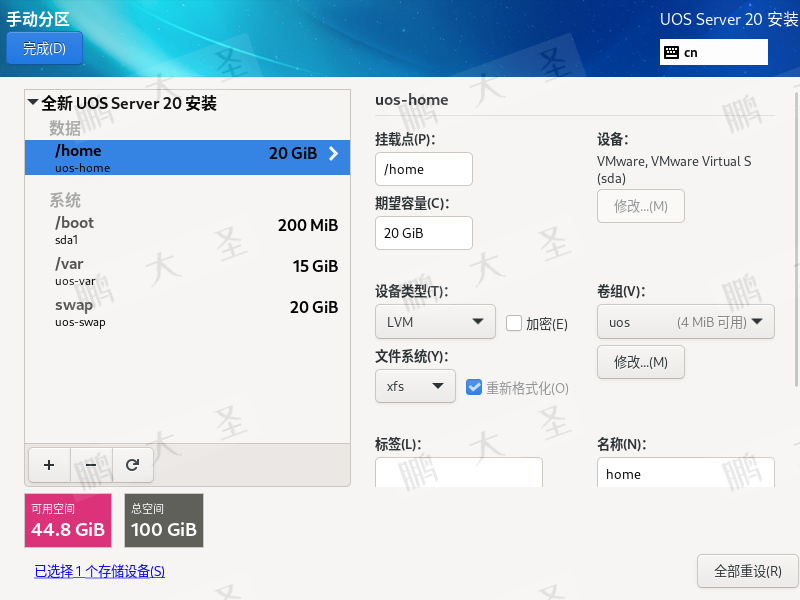Toggle the 加密(E) encrypt checkbox
The height and width of the screenshot is (600, 800).
coord(514,323)
